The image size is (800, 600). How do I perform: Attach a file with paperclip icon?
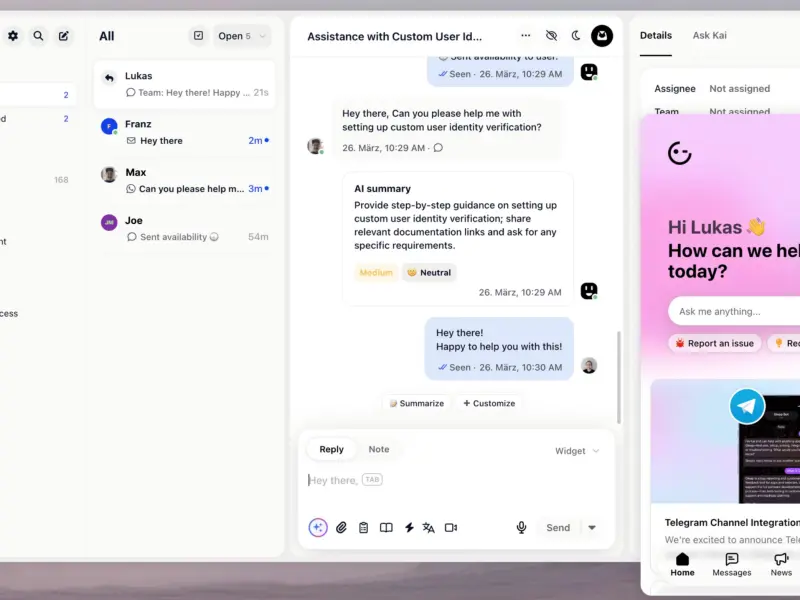click(x=341, y=528)
